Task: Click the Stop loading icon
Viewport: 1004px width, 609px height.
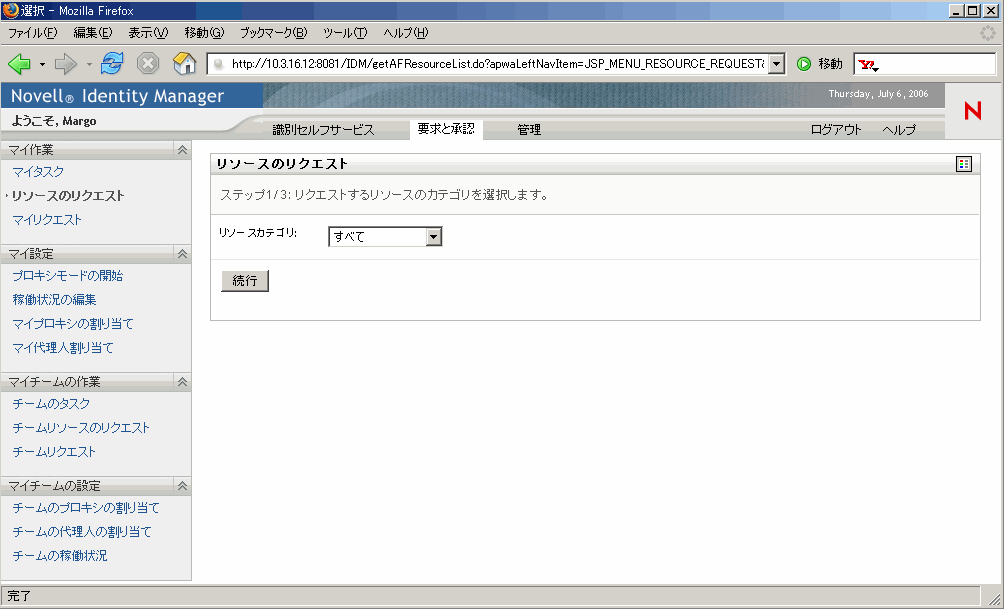Action: pos(149,63)
